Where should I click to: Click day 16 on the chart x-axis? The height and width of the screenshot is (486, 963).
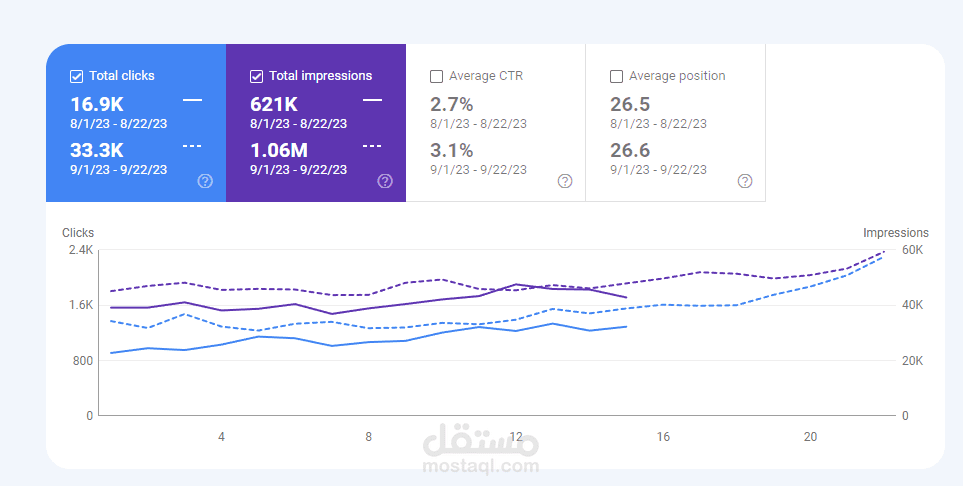[663, 437]
